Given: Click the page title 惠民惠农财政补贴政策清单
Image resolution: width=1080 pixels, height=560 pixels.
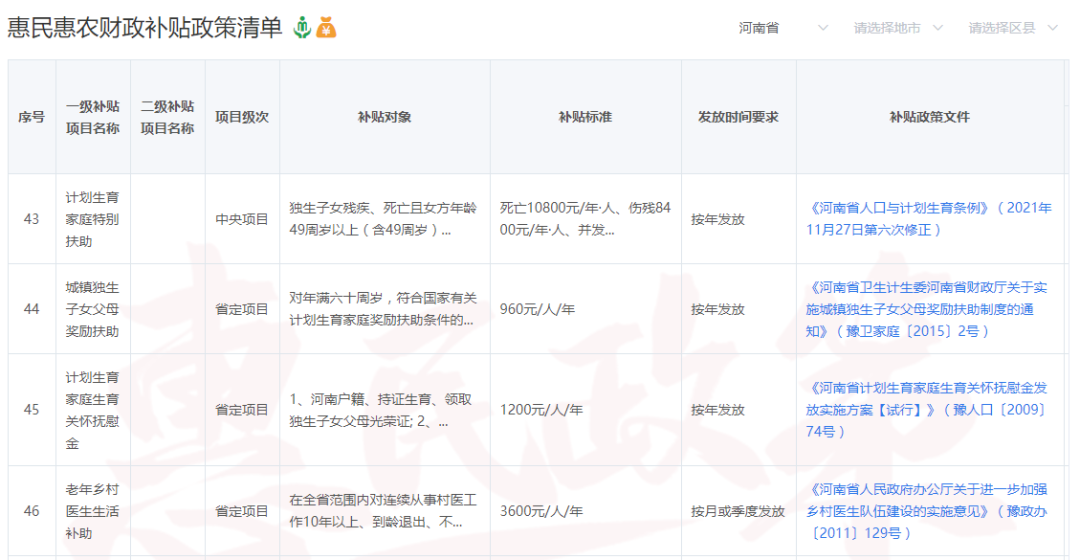Looking at the screenshot, I should click(x=145, y=28).
